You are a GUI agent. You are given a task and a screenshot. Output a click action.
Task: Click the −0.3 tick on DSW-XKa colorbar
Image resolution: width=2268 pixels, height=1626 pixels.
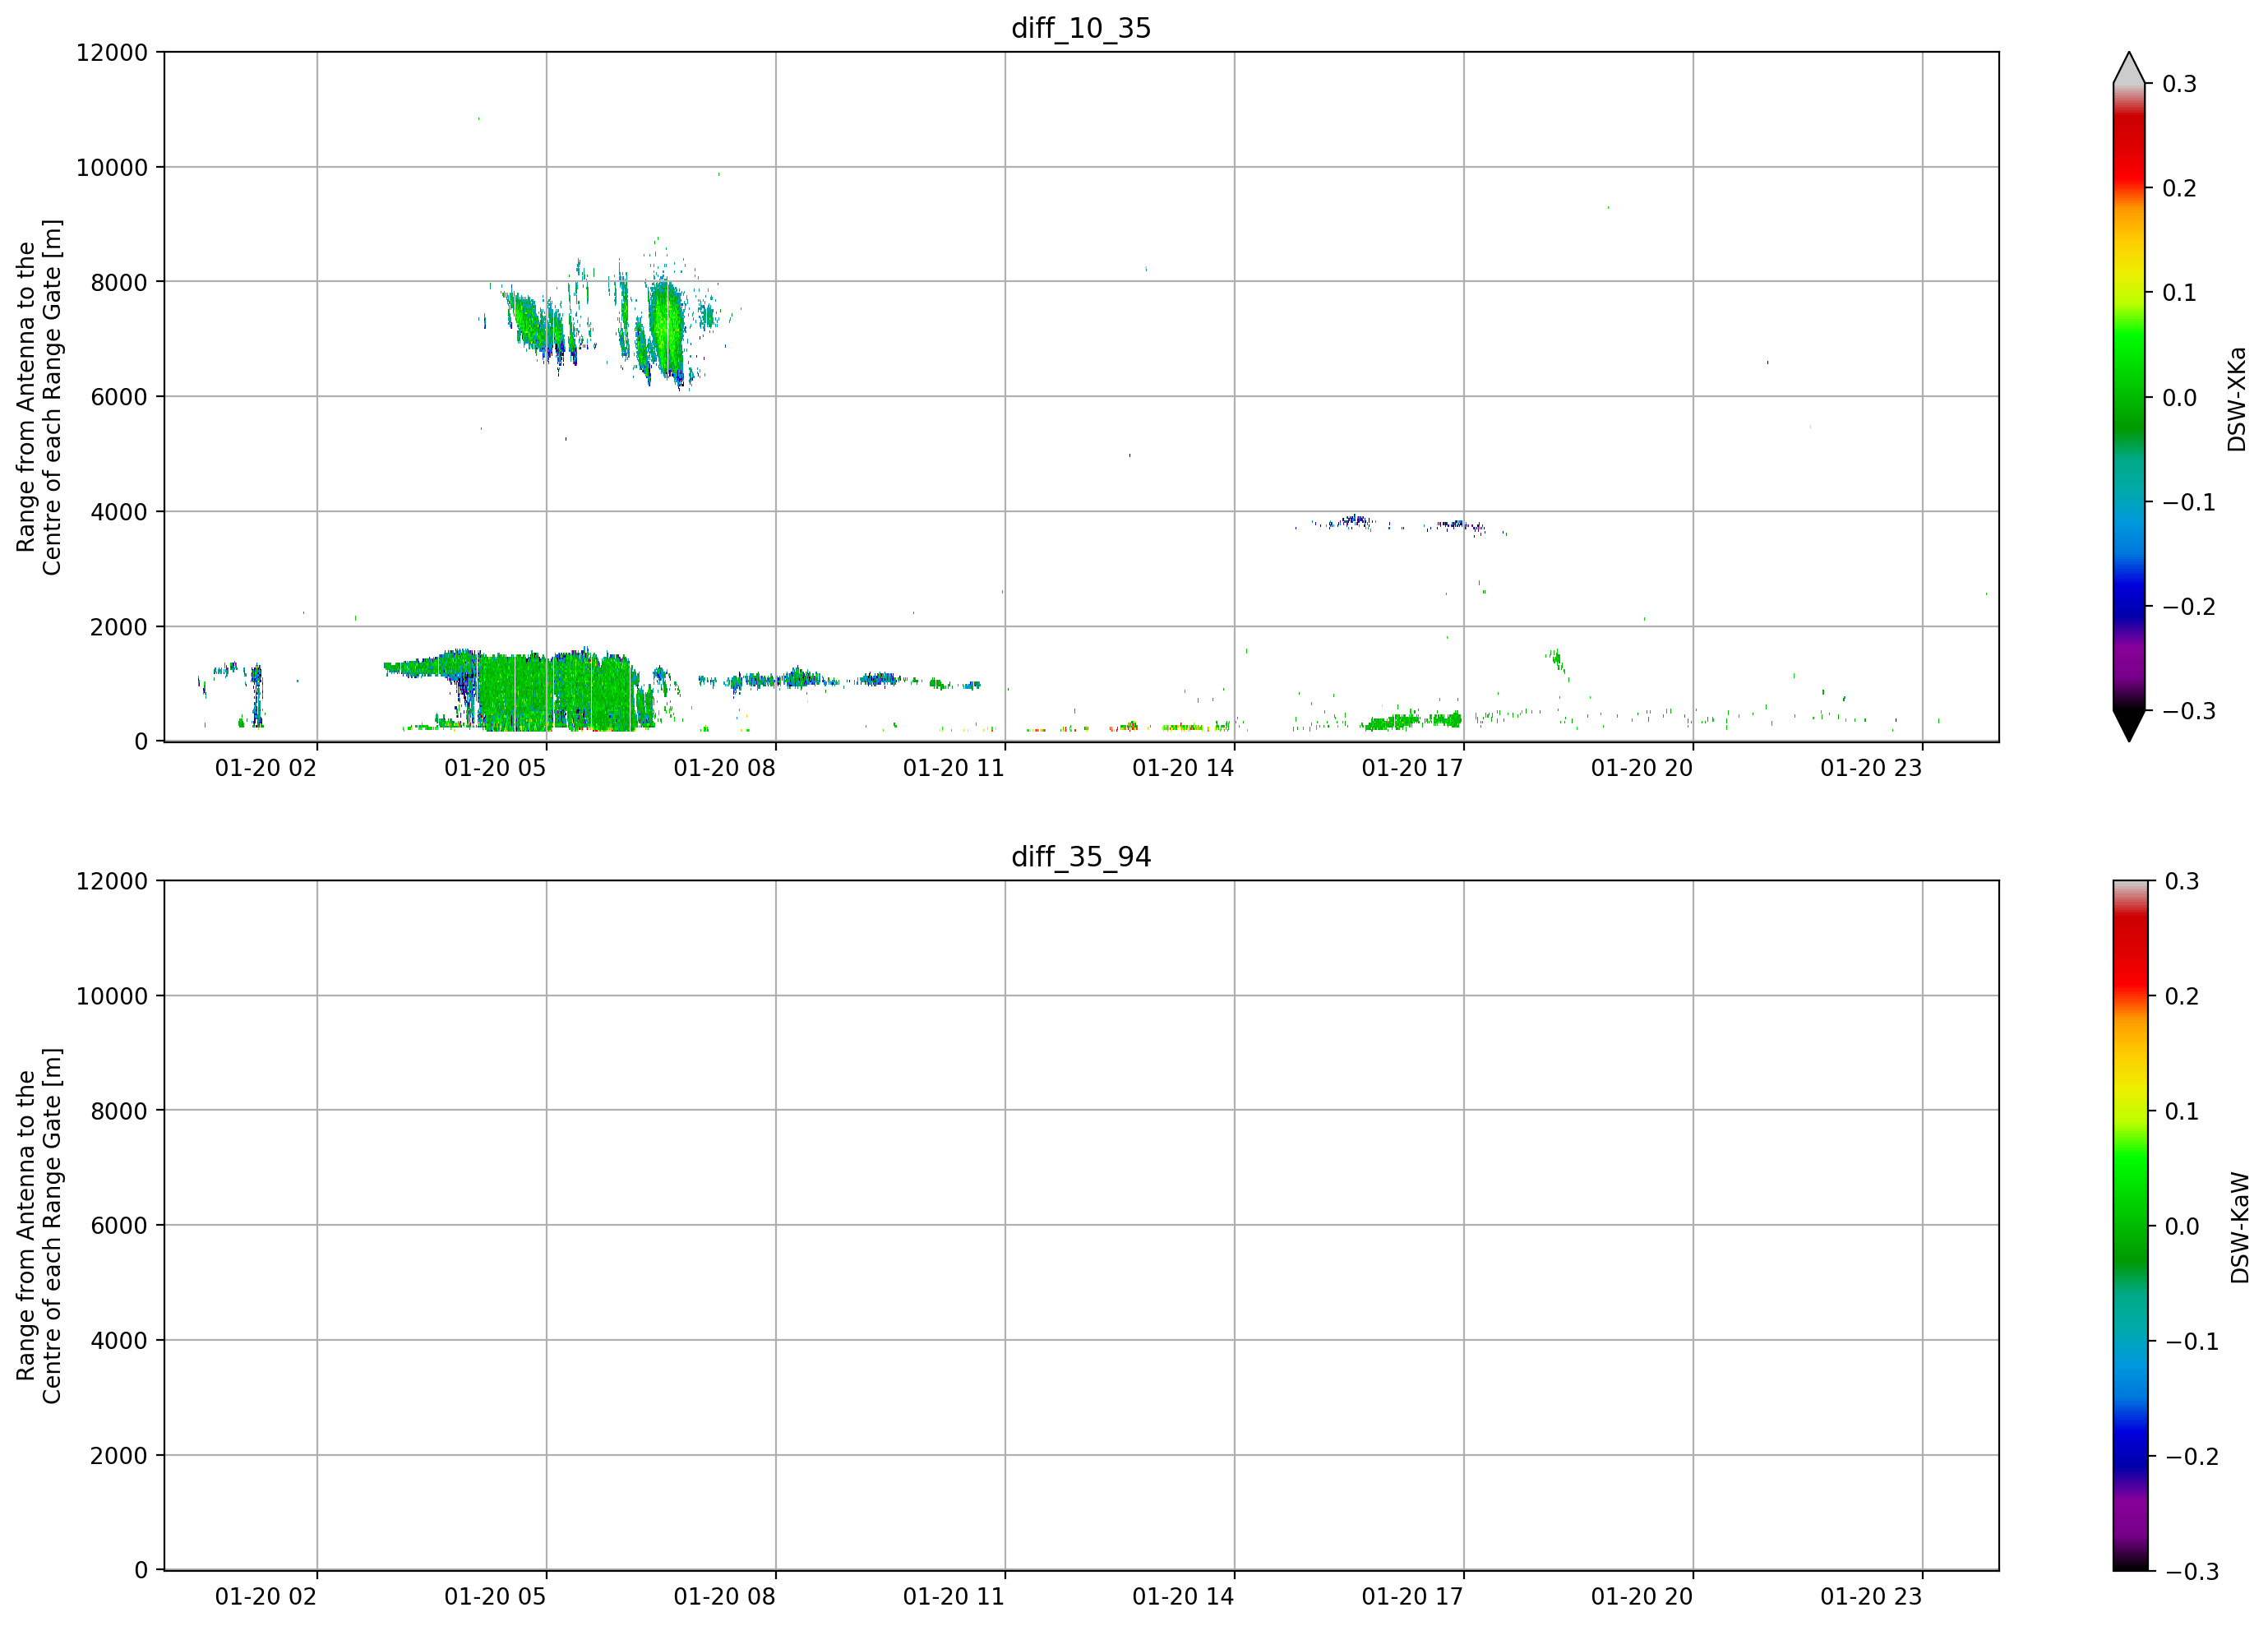2188,712
